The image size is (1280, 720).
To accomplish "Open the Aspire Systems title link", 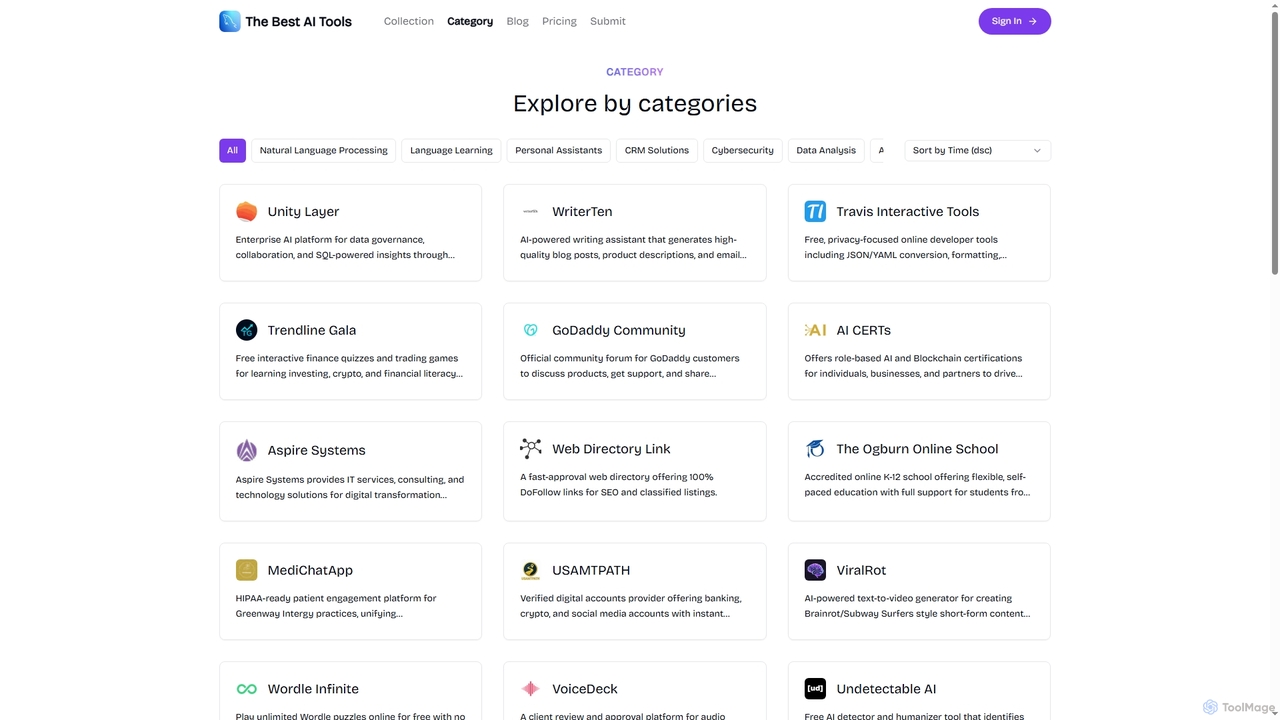I will tap(316, 450).
